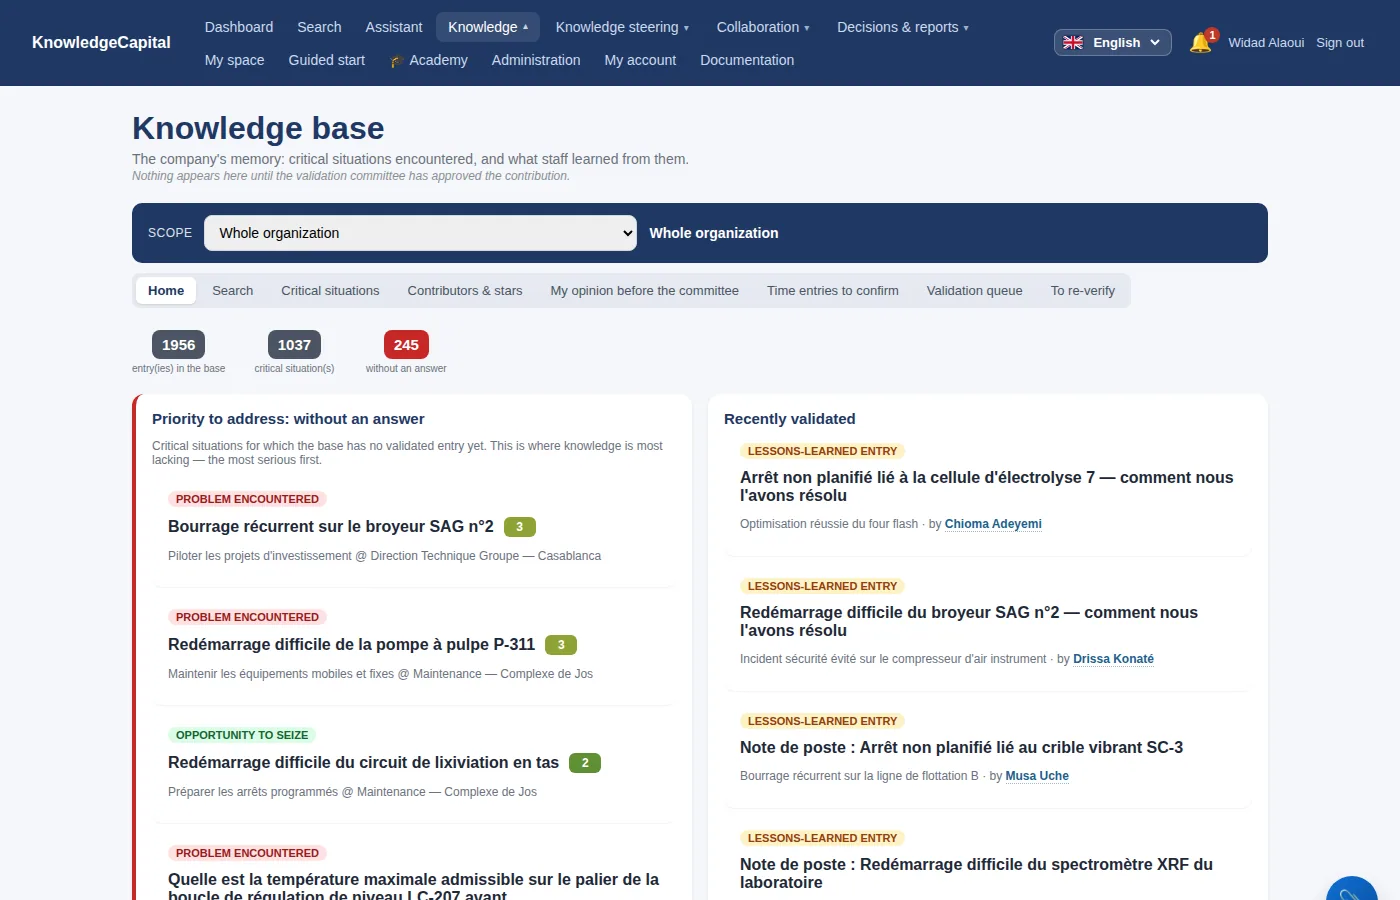Expand the Collaboration menu
Image resolution: width=1400 pixels, height=900 pixels.
click(763, 27)
